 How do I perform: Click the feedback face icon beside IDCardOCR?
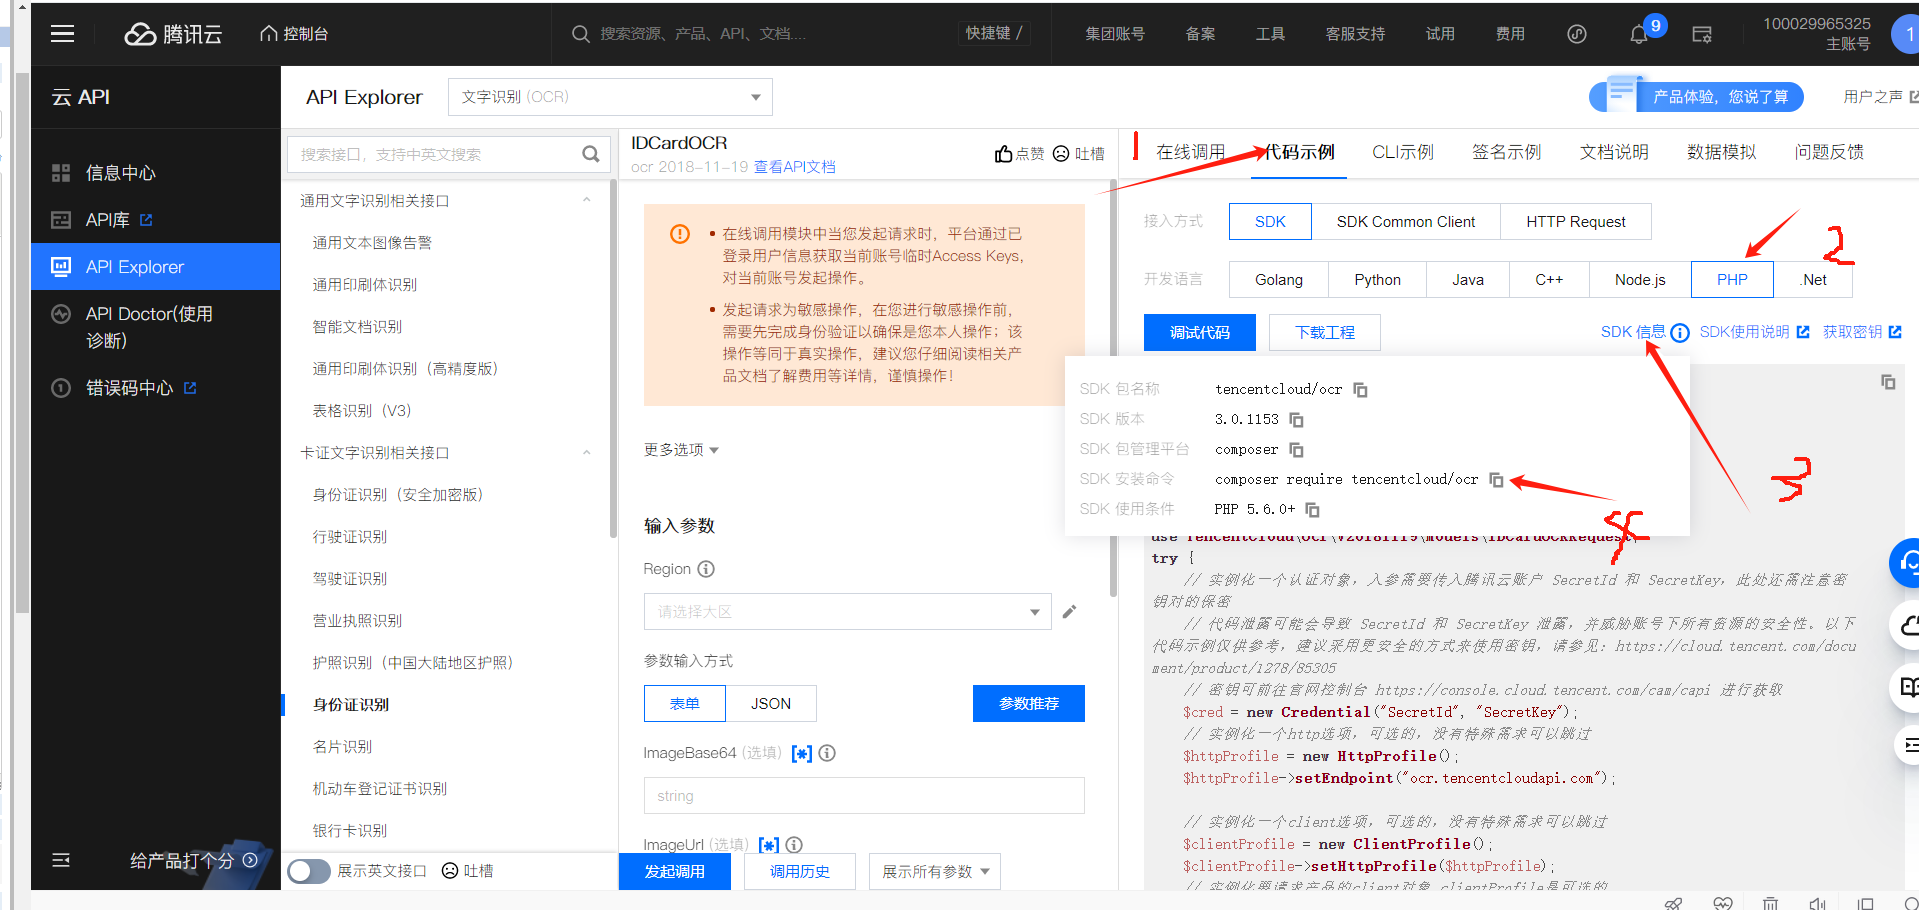[x=1062, y=153]
